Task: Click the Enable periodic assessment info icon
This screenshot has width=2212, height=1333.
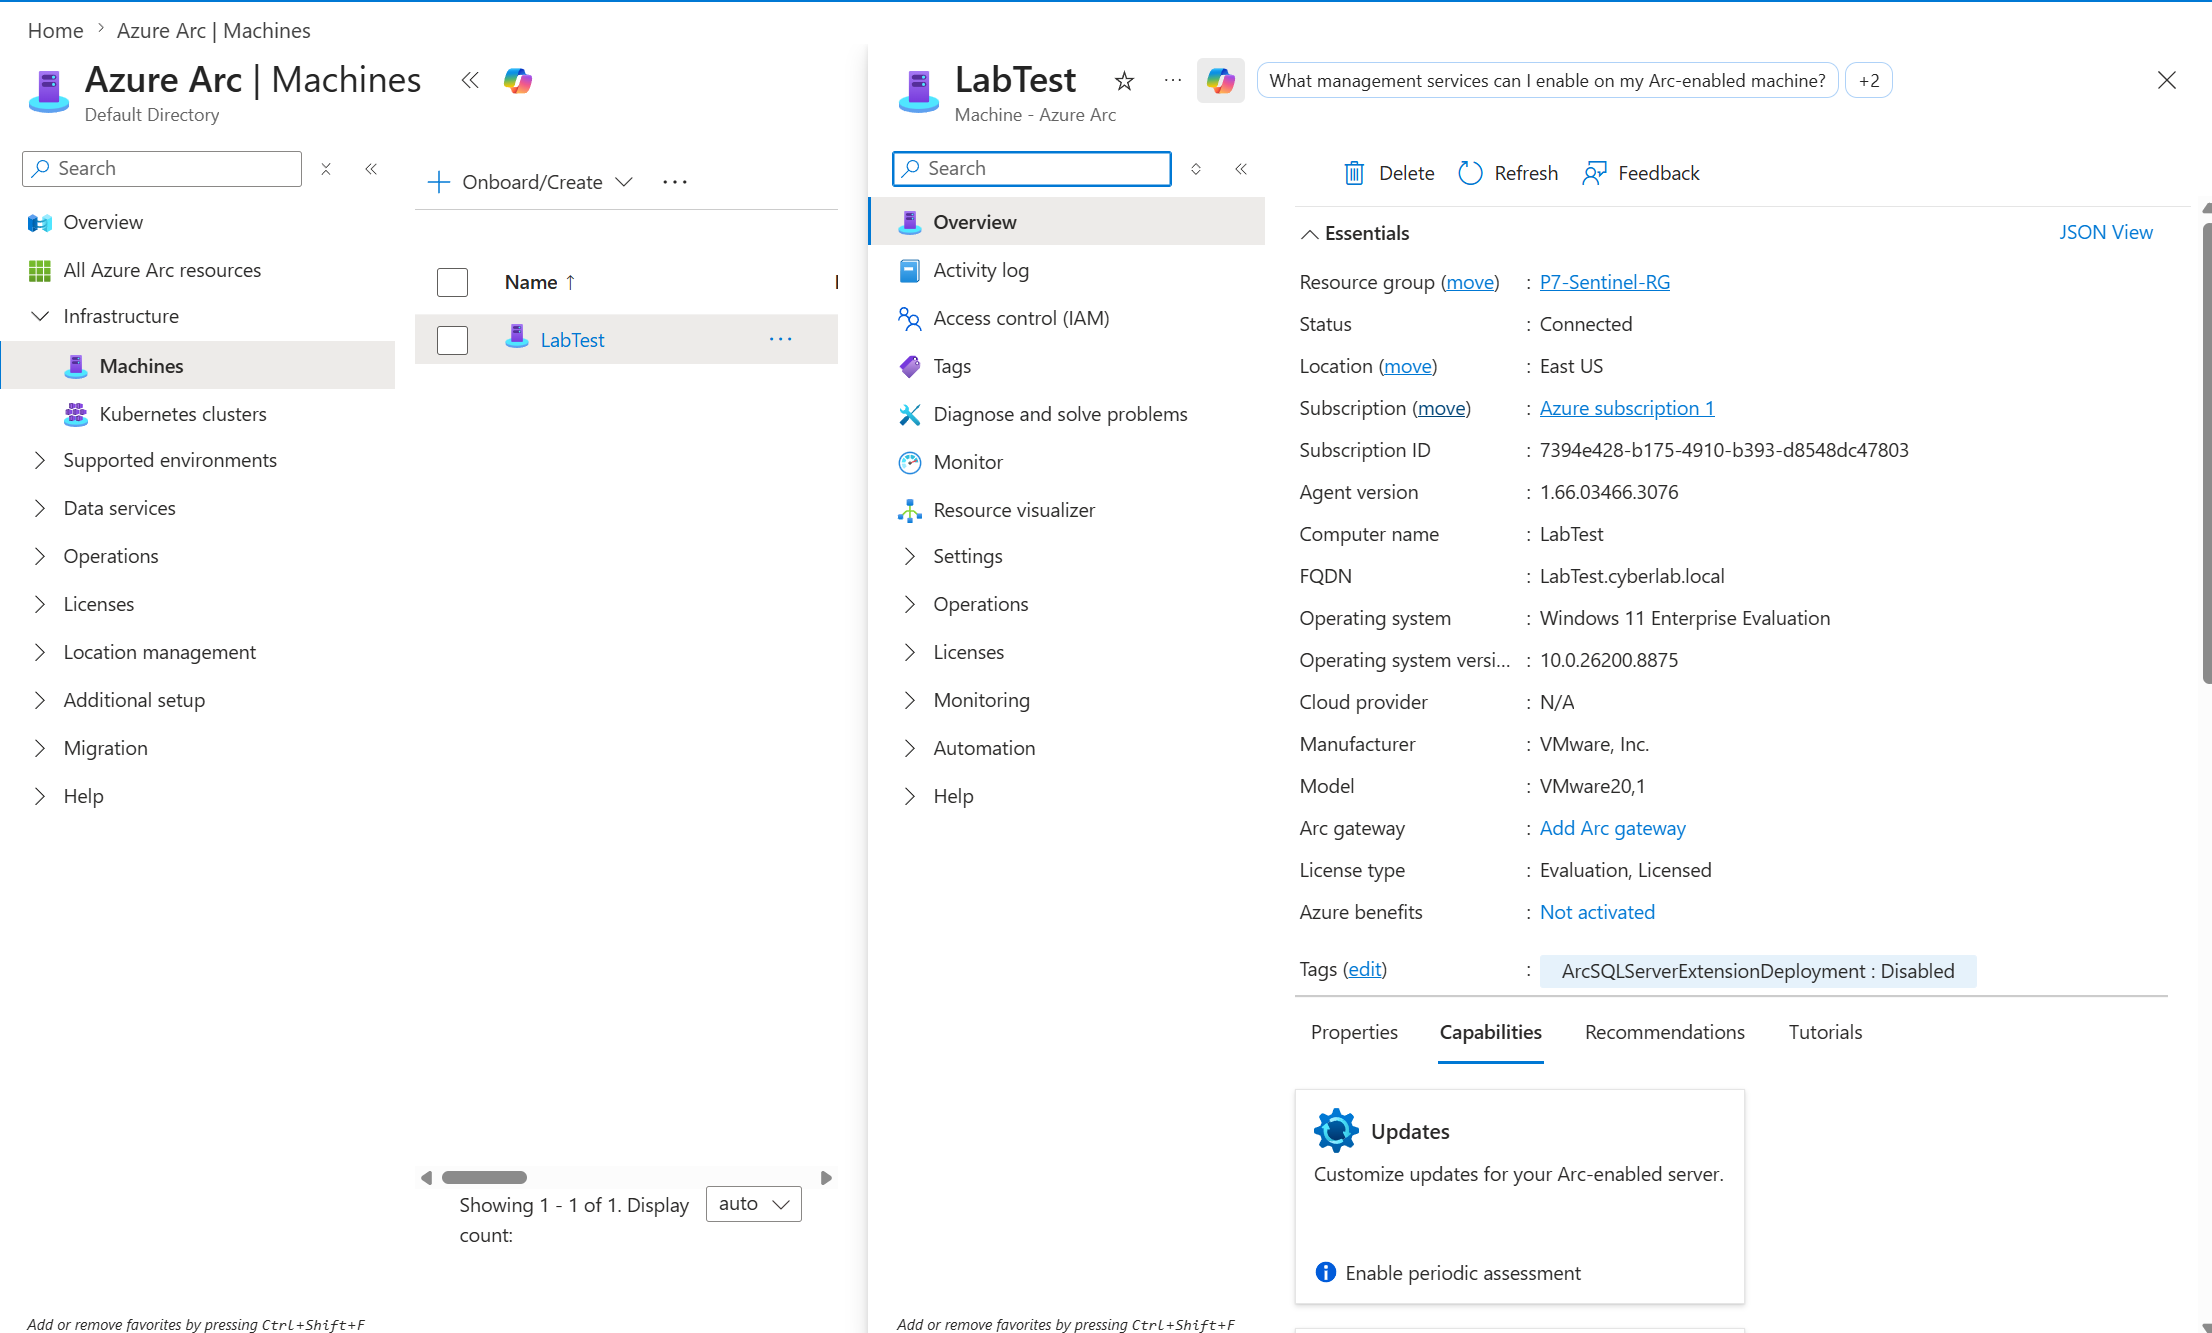Action: 1326,1272
